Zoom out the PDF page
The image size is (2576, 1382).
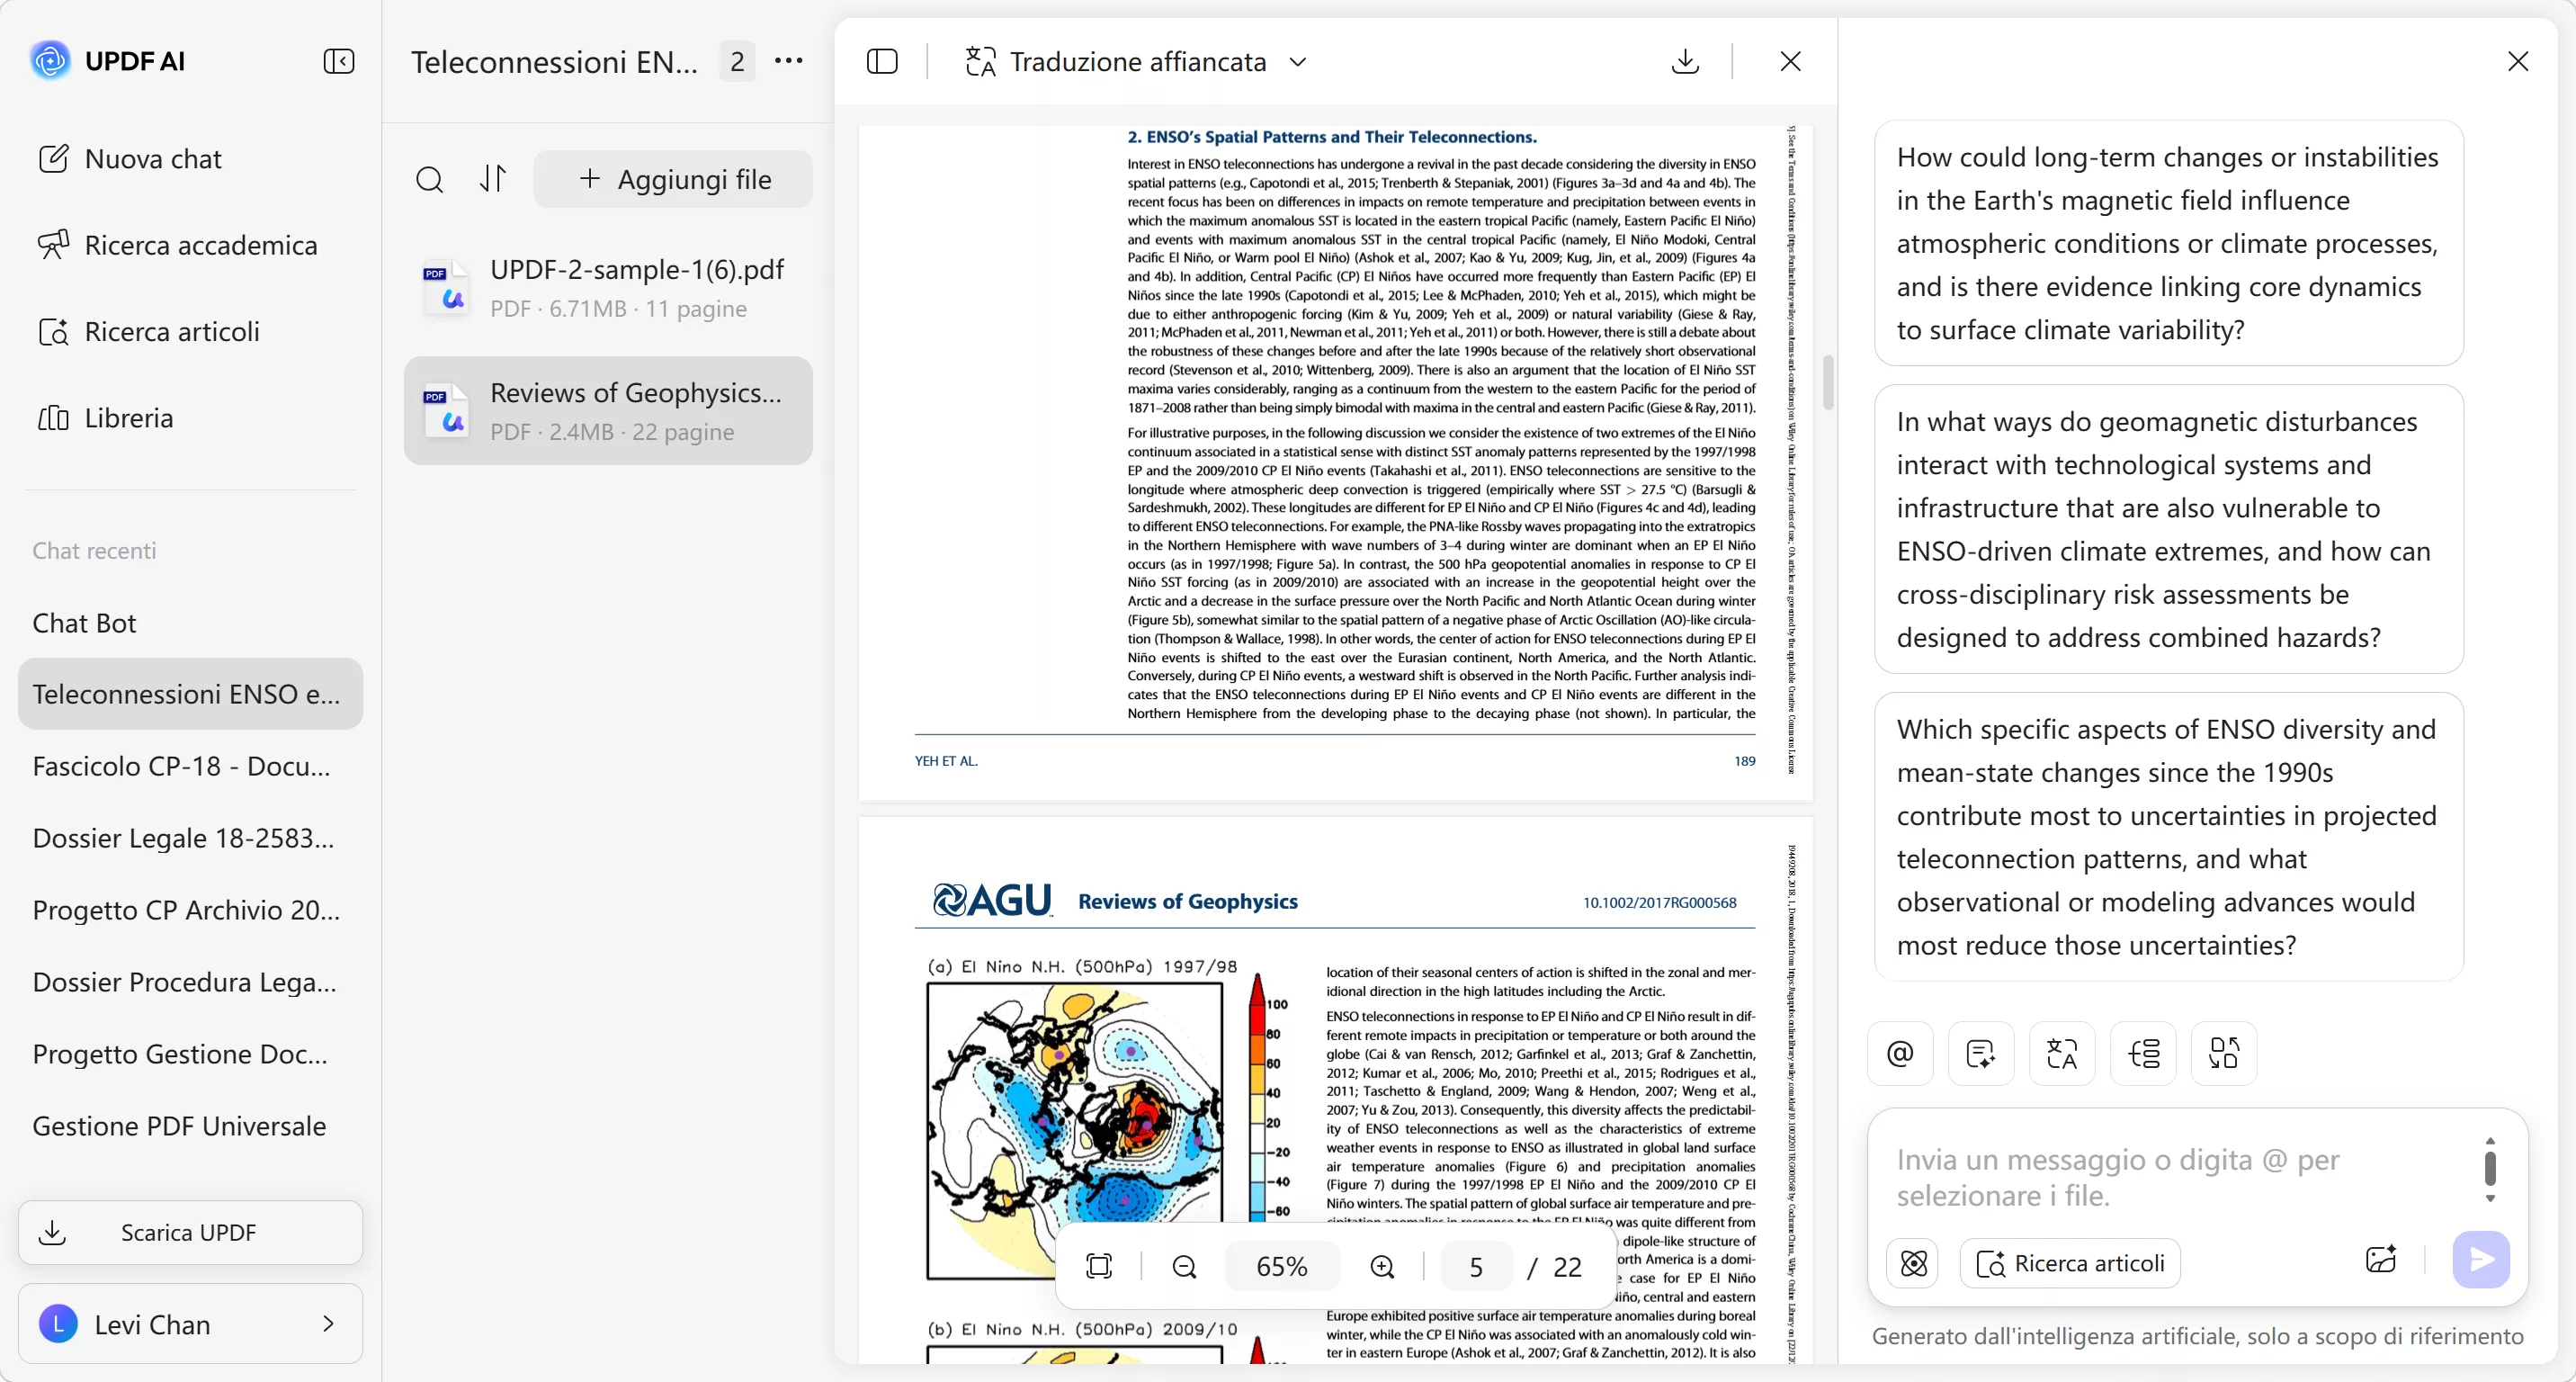pos(1184,1267)
